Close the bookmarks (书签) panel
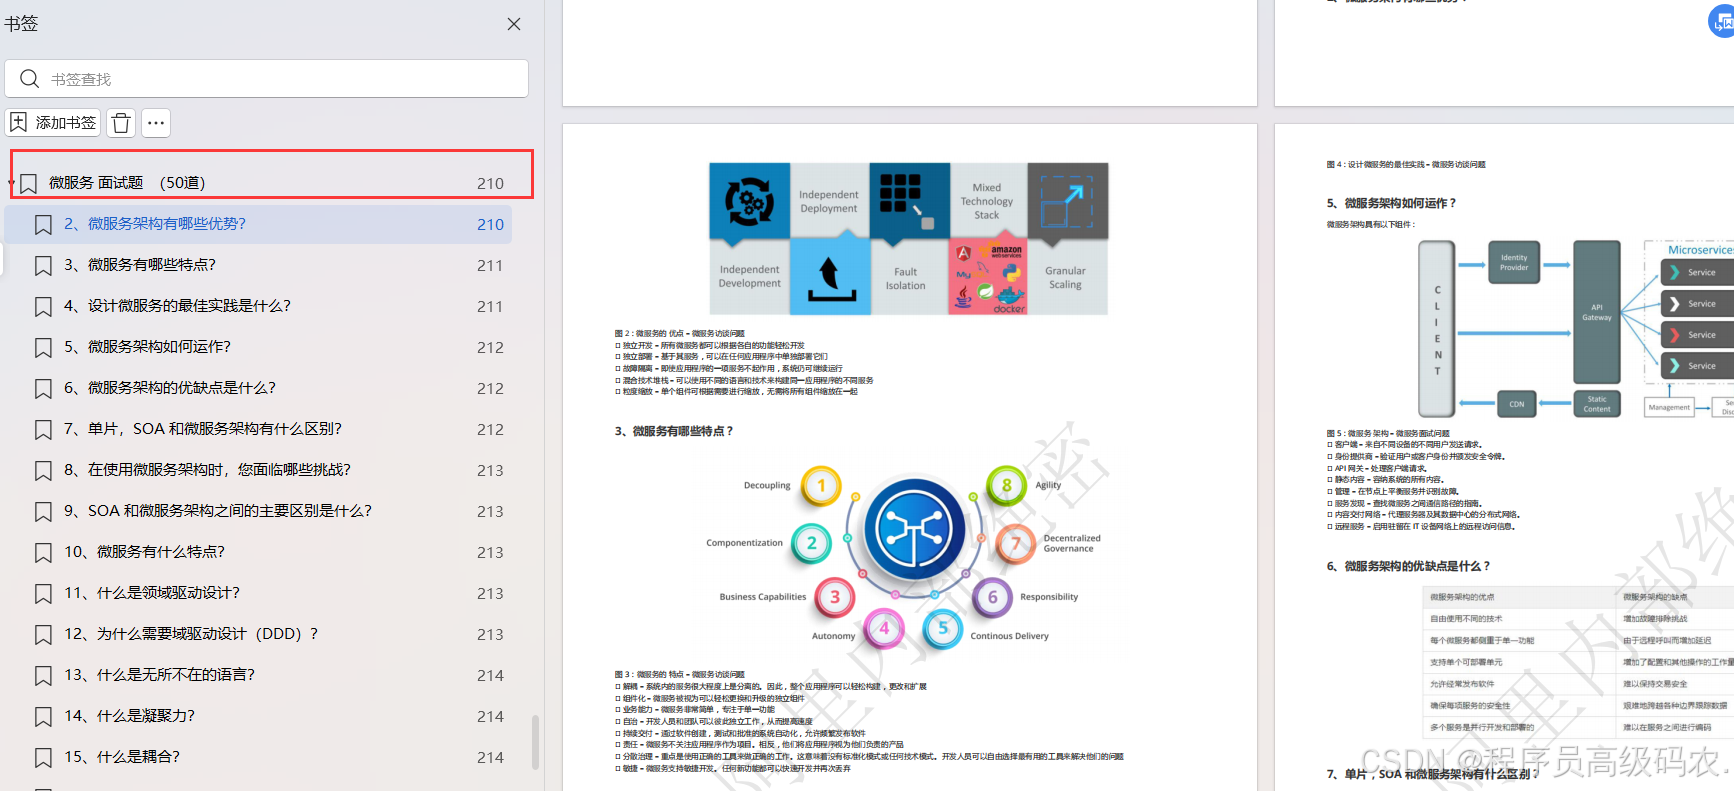Image resolution: width=1734 pixels, height=791 pixels. coord(514,24)
